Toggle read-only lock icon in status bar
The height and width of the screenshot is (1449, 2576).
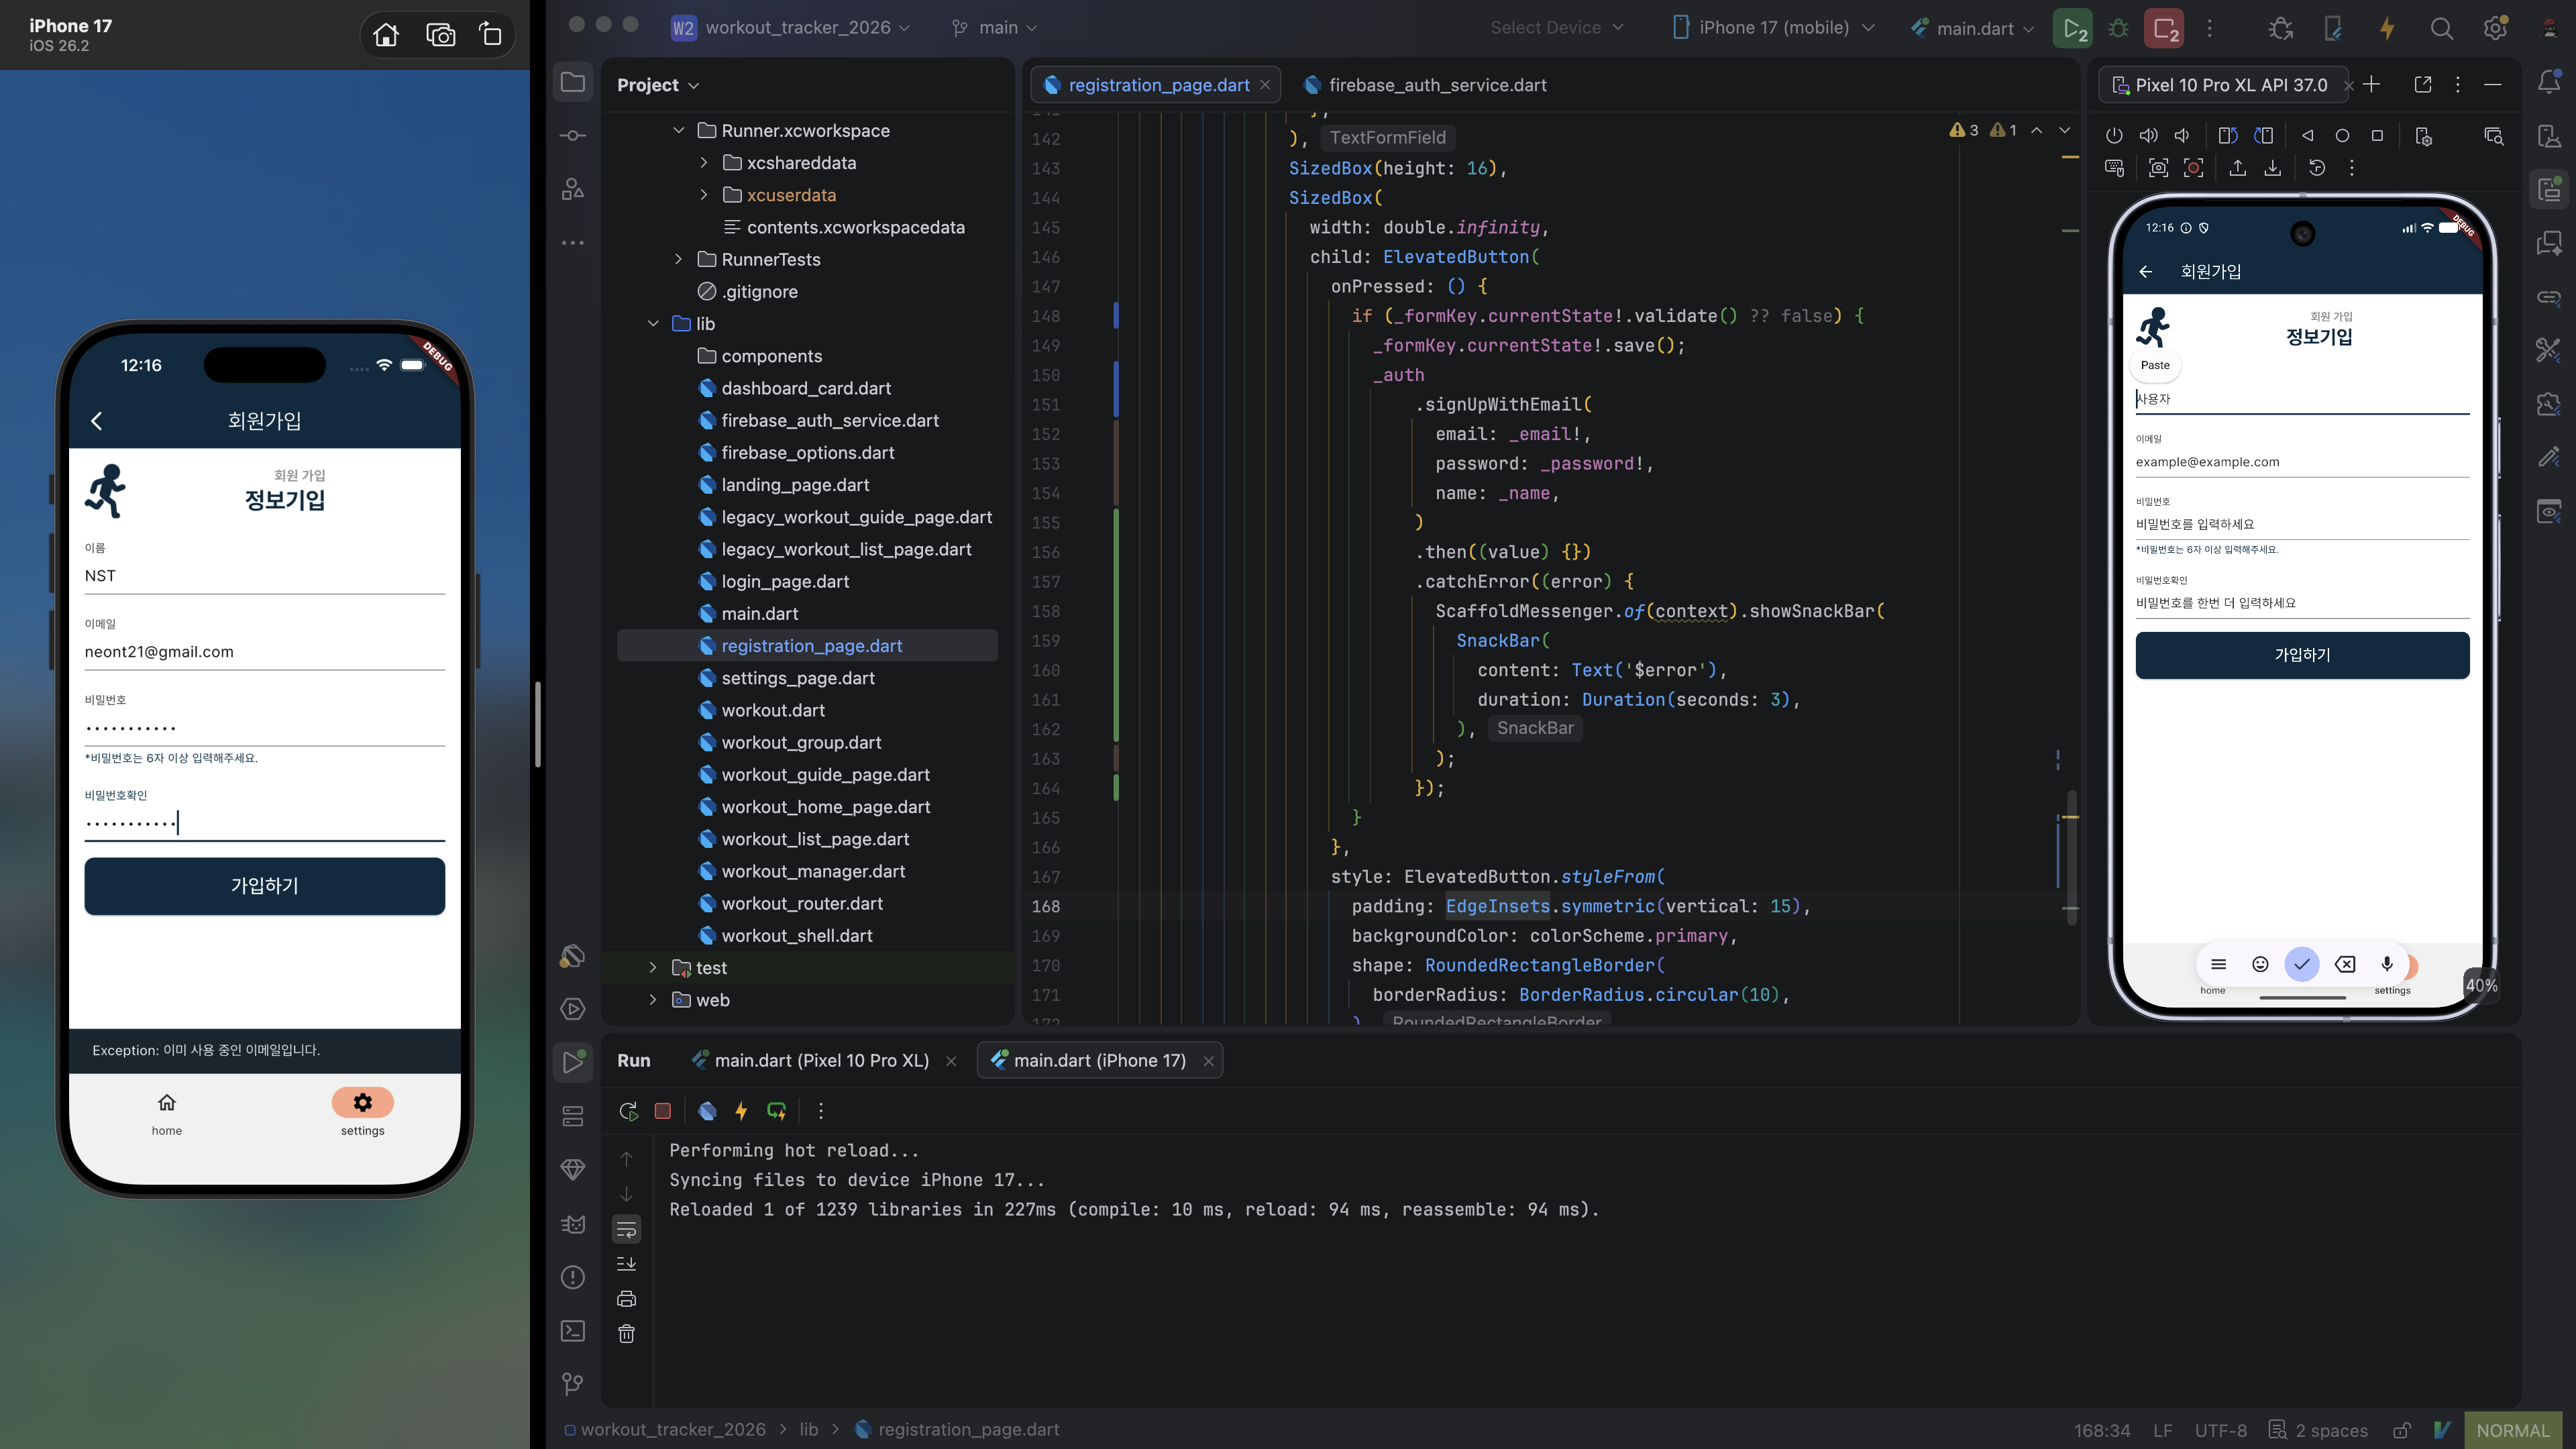(2401, 1430)
